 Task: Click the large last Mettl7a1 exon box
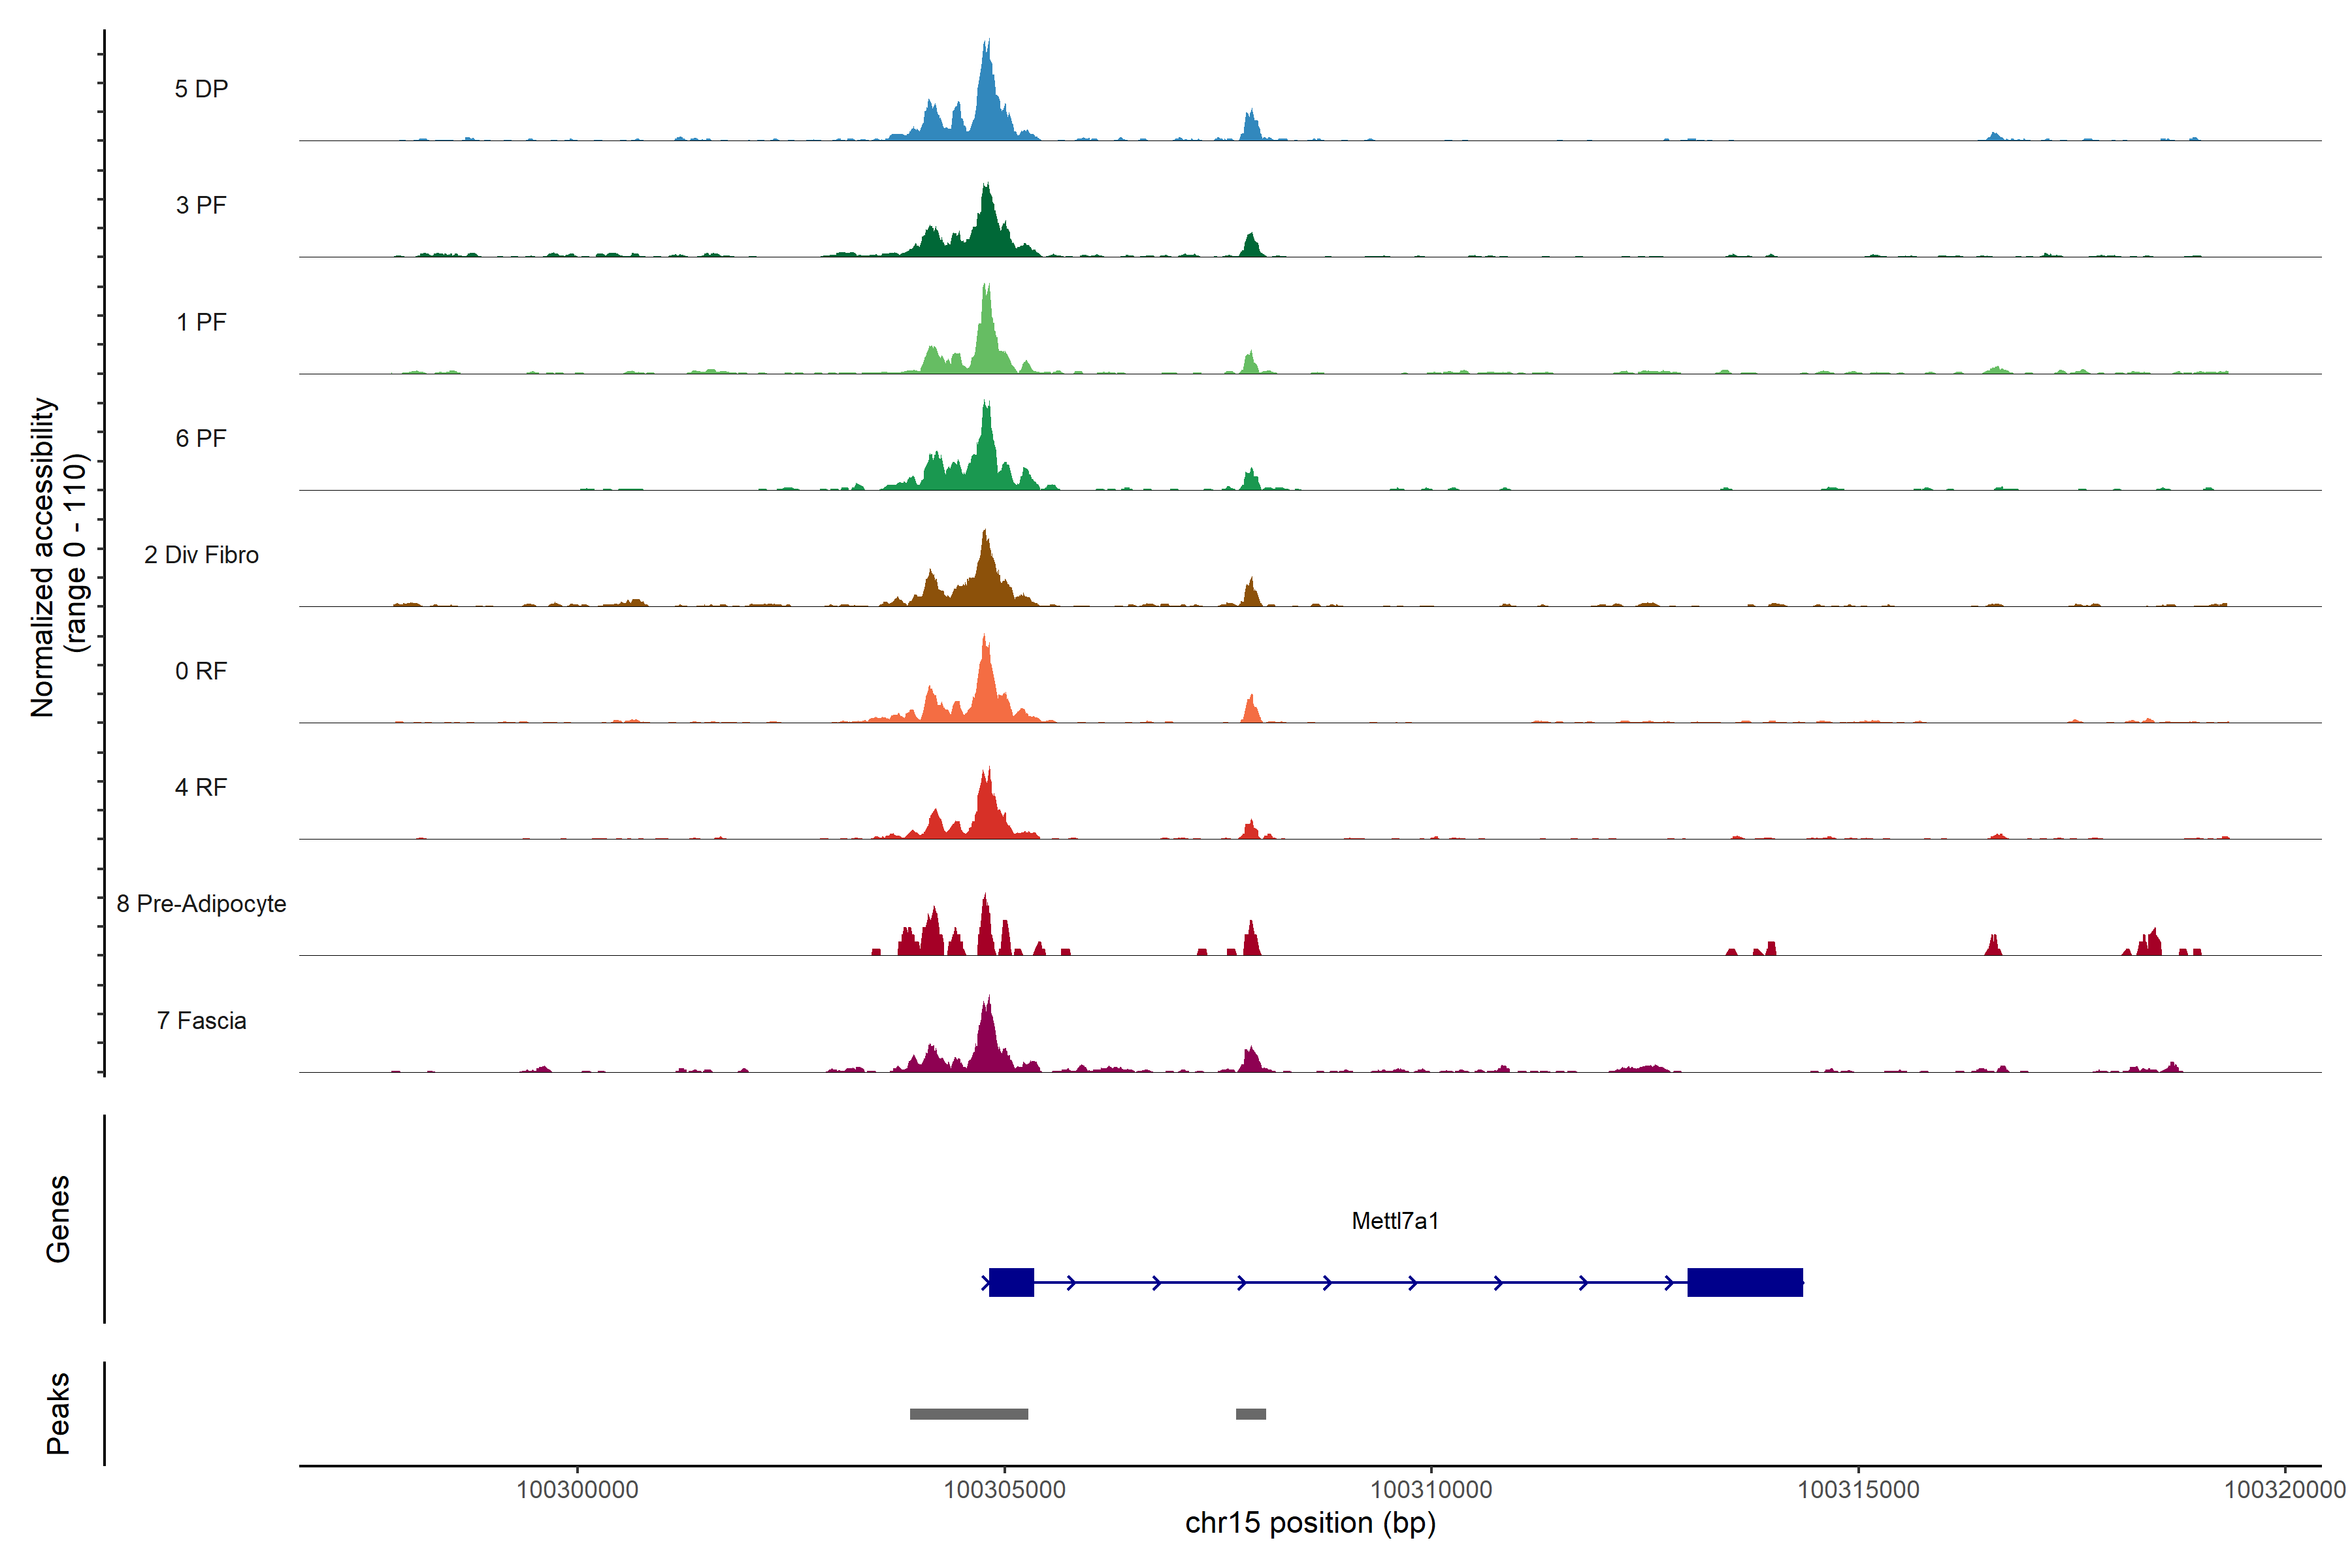pyautogui.click(x=1745, y=1282)
